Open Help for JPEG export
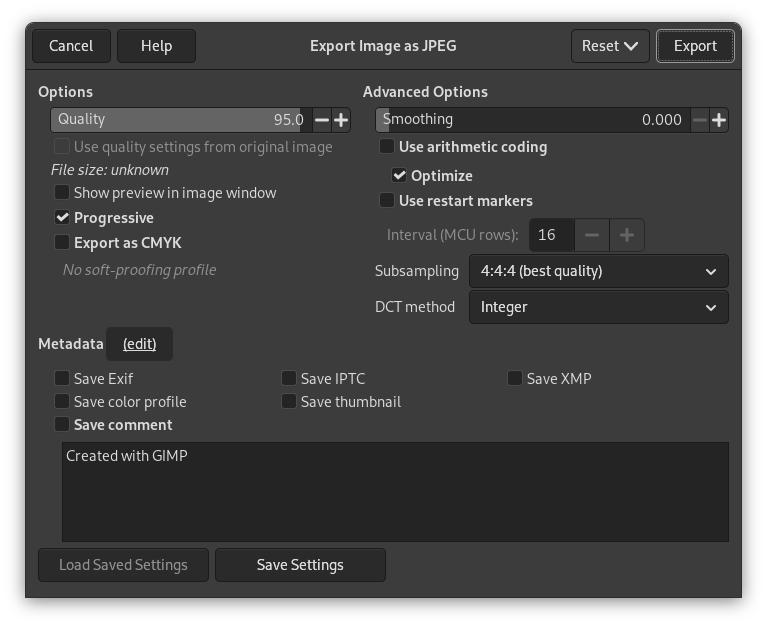 point(156,46)
